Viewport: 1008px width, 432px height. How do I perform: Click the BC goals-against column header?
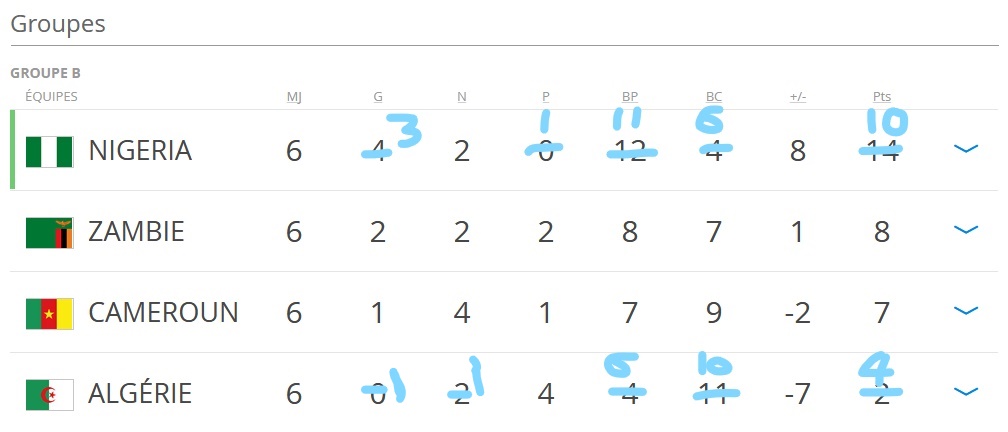(x=714, y=97)
